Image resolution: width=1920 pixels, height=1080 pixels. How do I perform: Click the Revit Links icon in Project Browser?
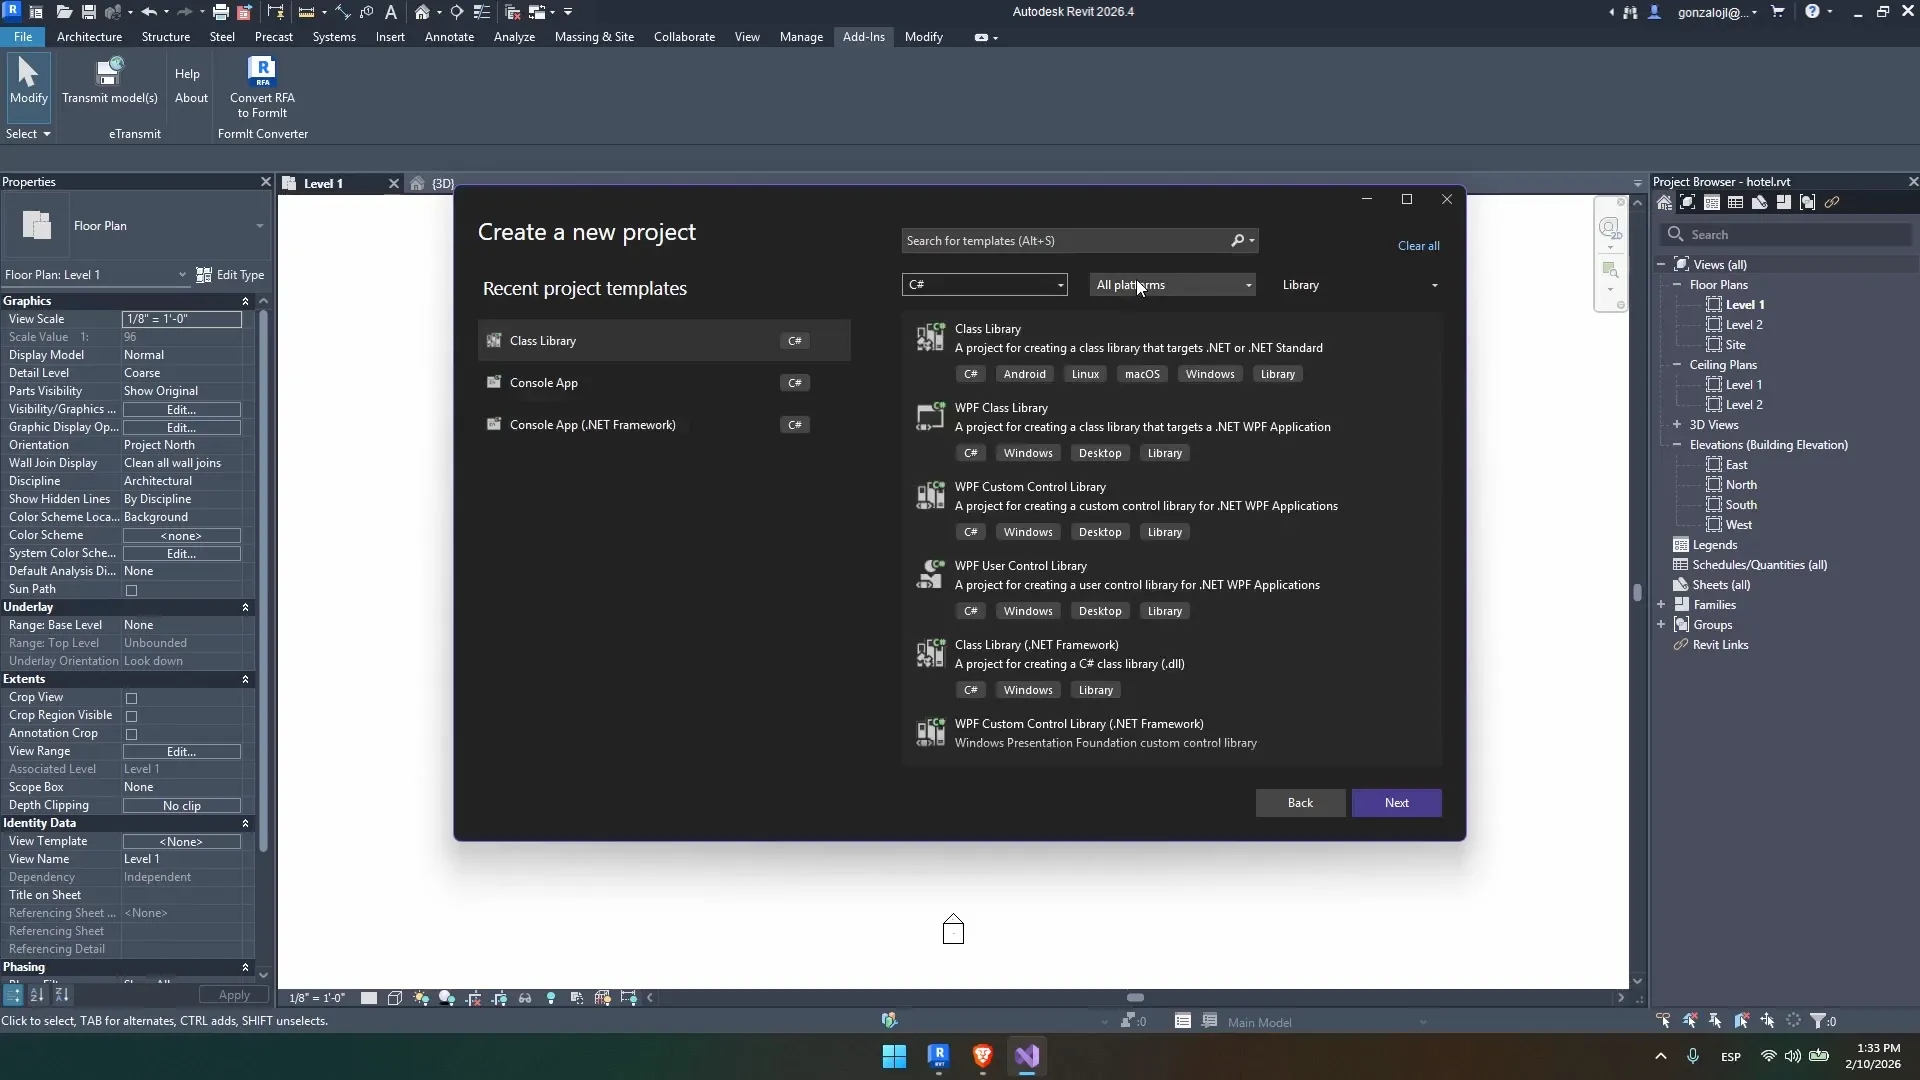[1681, 645]
